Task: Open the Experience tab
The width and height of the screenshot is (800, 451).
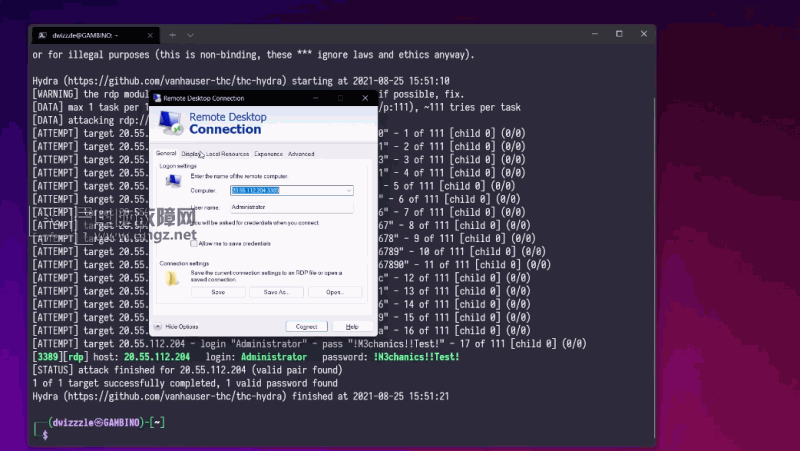Action: click(x=268, y=154)
